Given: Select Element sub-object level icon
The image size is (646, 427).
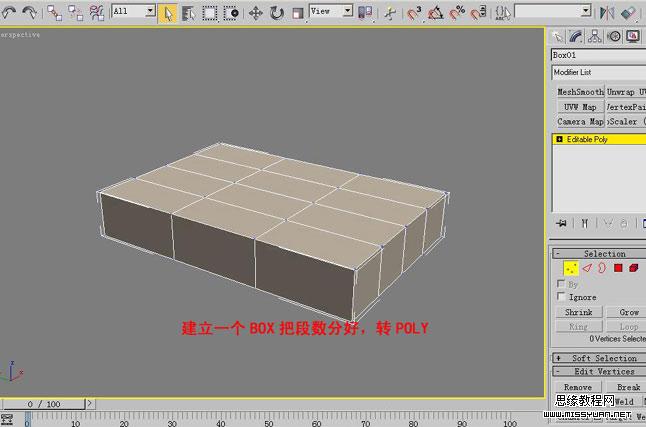Looking at the screenshot, I should pos(633,268).
